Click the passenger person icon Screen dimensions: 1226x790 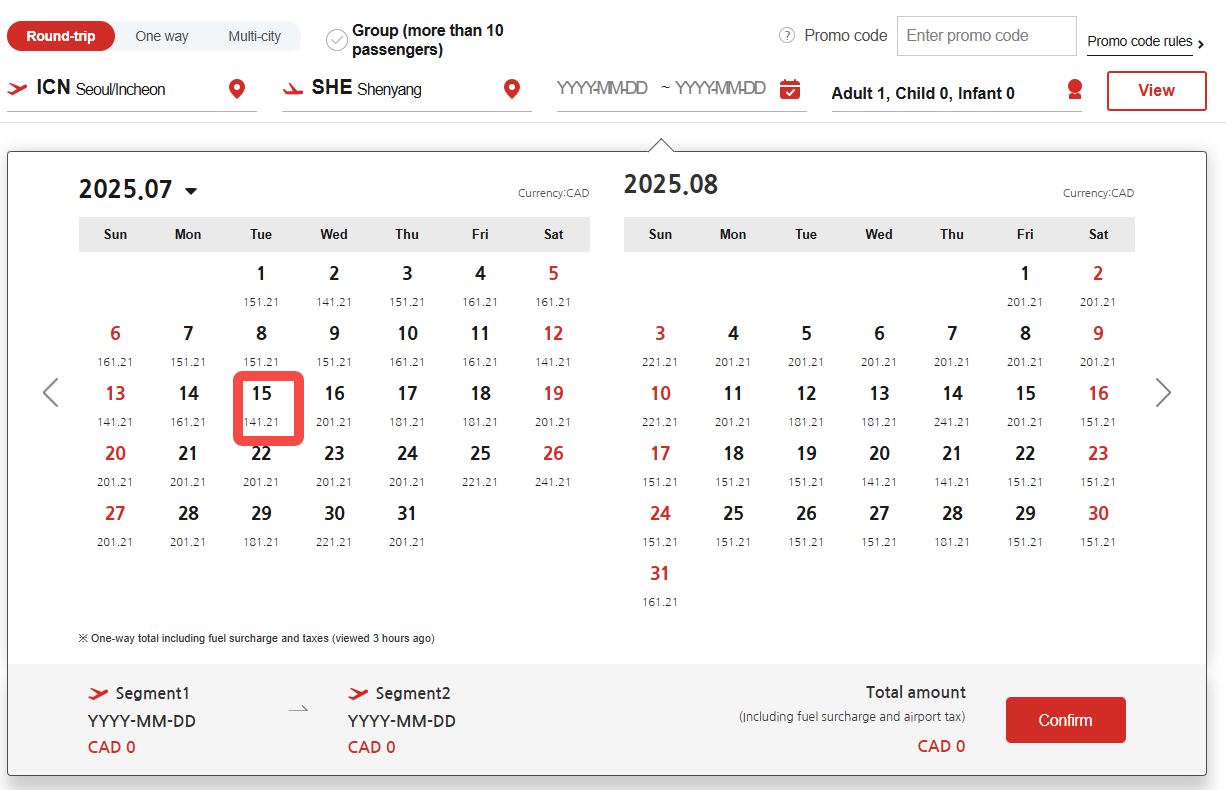[x=1075, y=90]
